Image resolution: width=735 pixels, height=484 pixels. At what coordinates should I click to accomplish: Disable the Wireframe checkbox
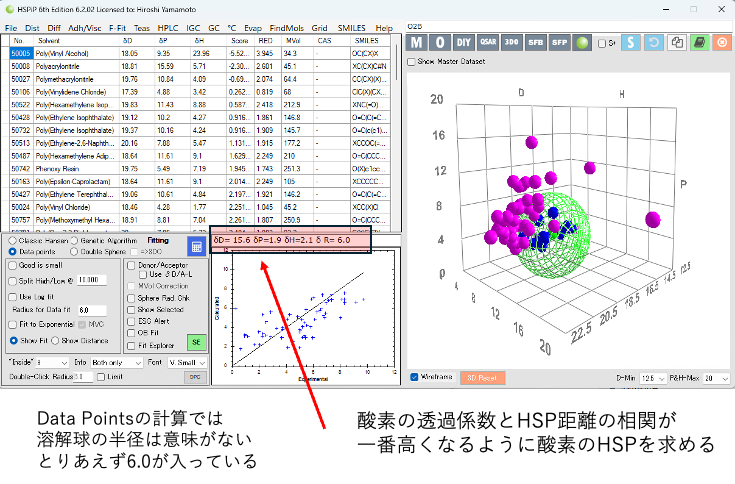point(415,377)
